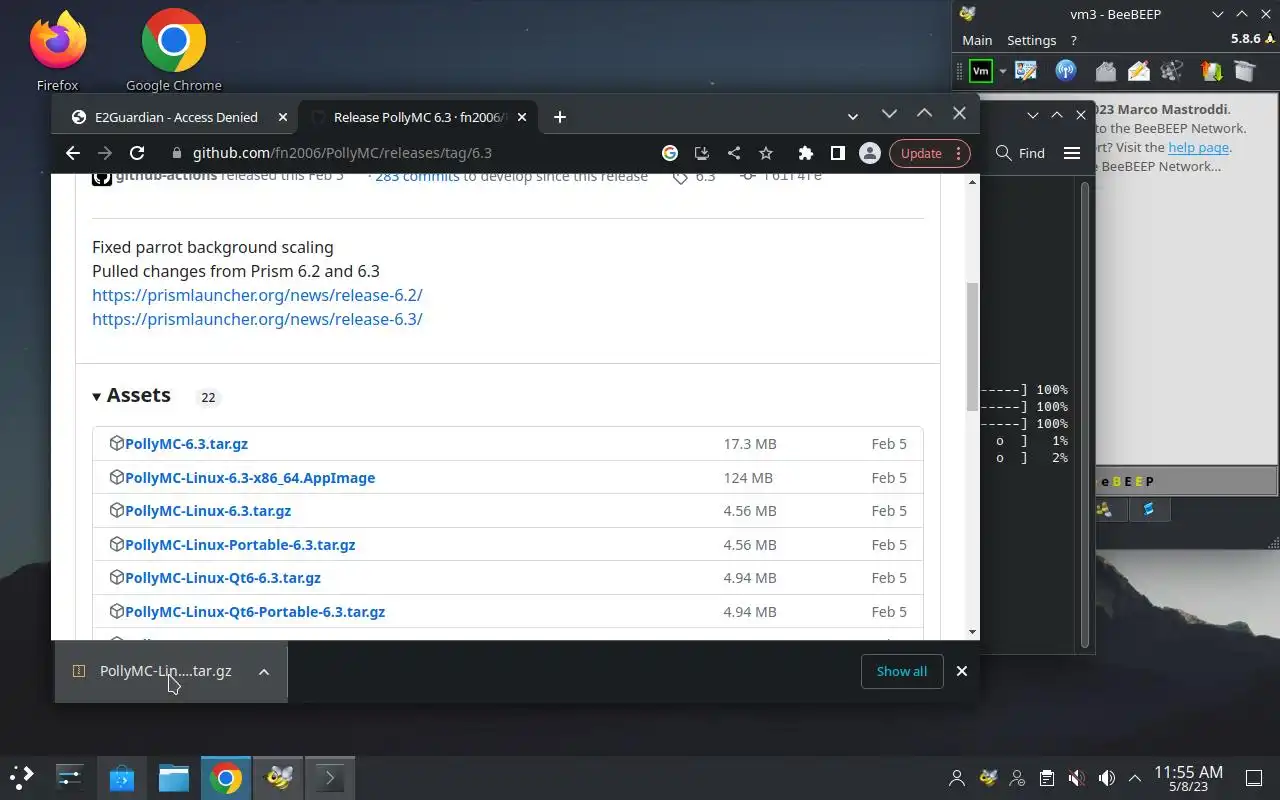Image resolution: width=1280 pixels, height=800 pixels.
Task: Download PollyMC-Linux-6.3.tar.gz asset
Action: point(208,511)
